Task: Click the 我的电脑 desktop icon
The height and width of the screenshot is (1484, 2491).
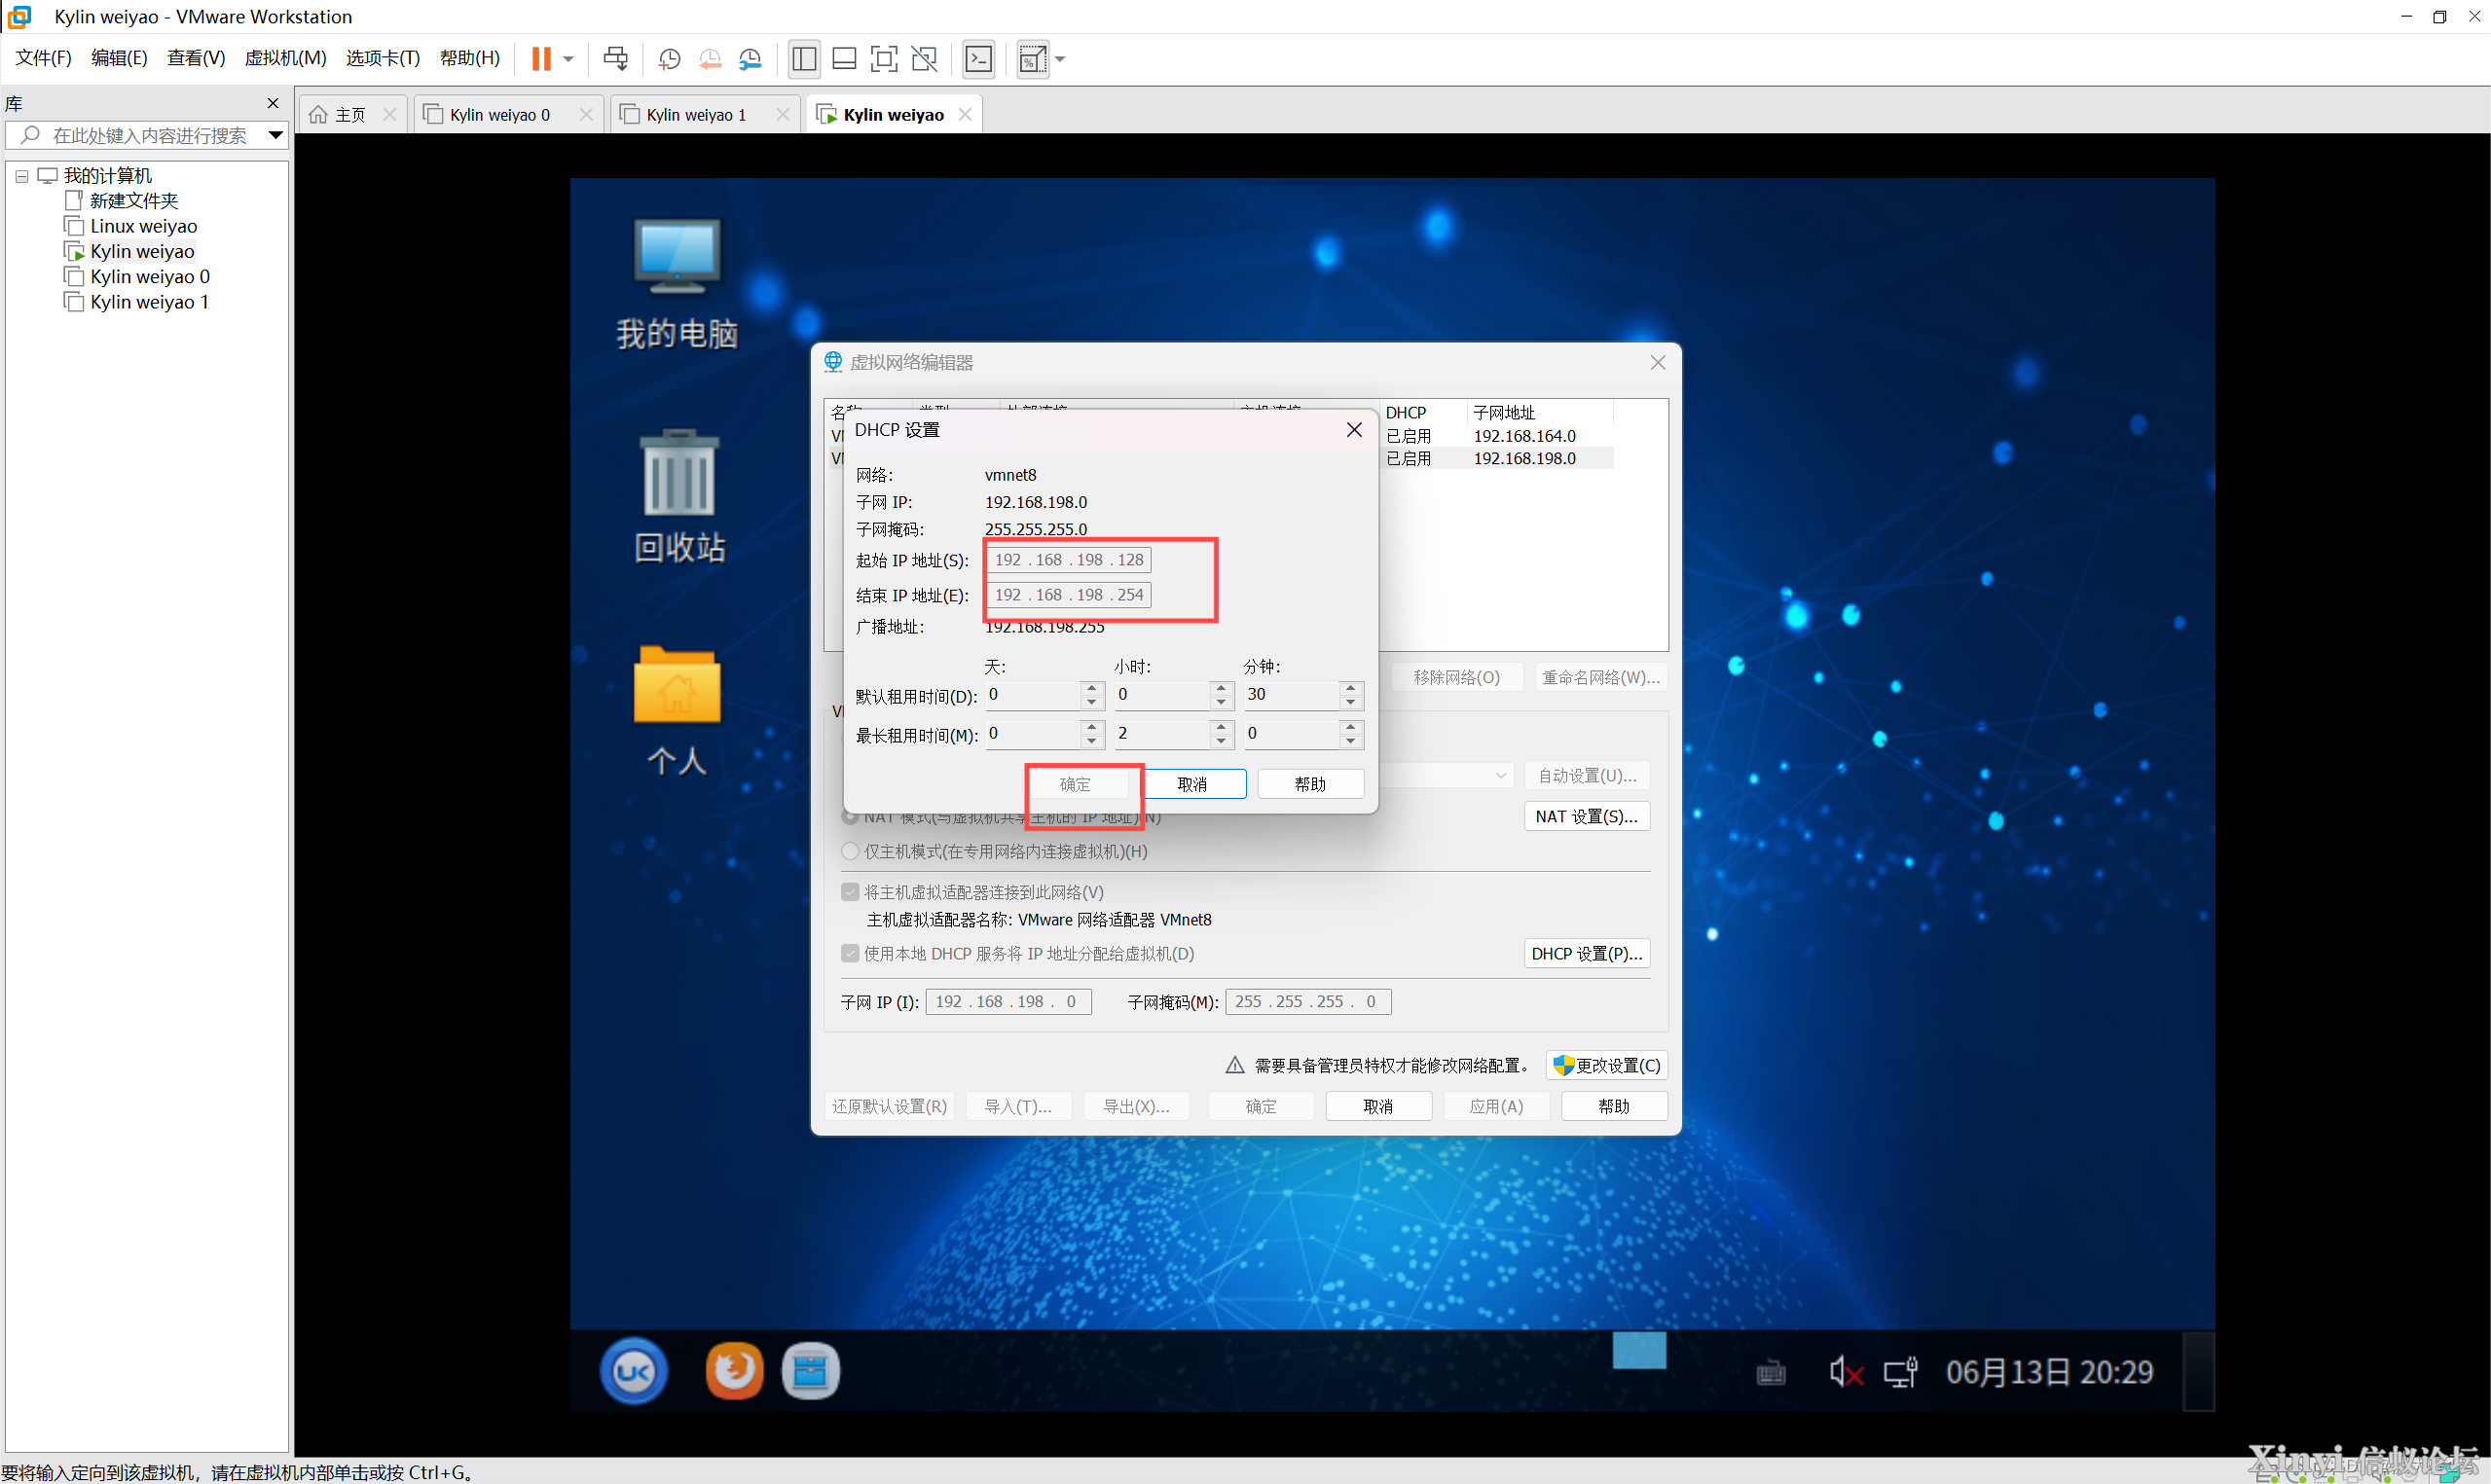Action: [677, 283]
